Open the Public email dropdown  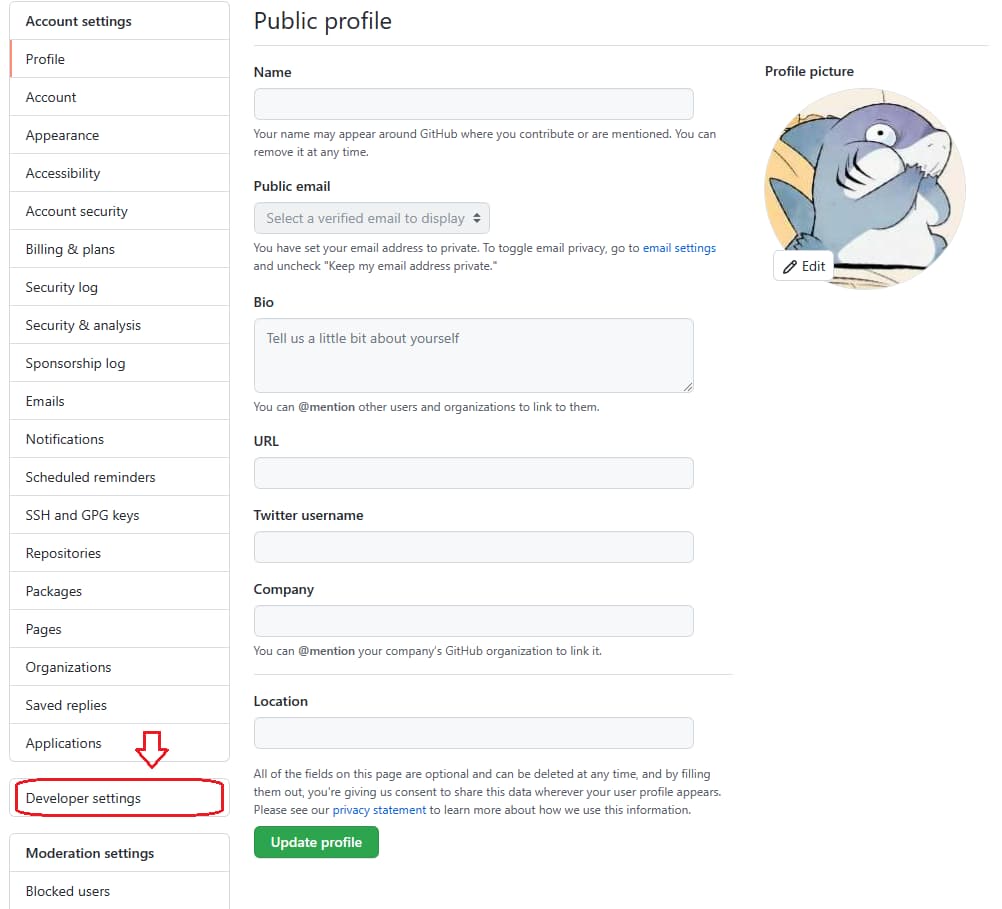[x=372, y=218]
